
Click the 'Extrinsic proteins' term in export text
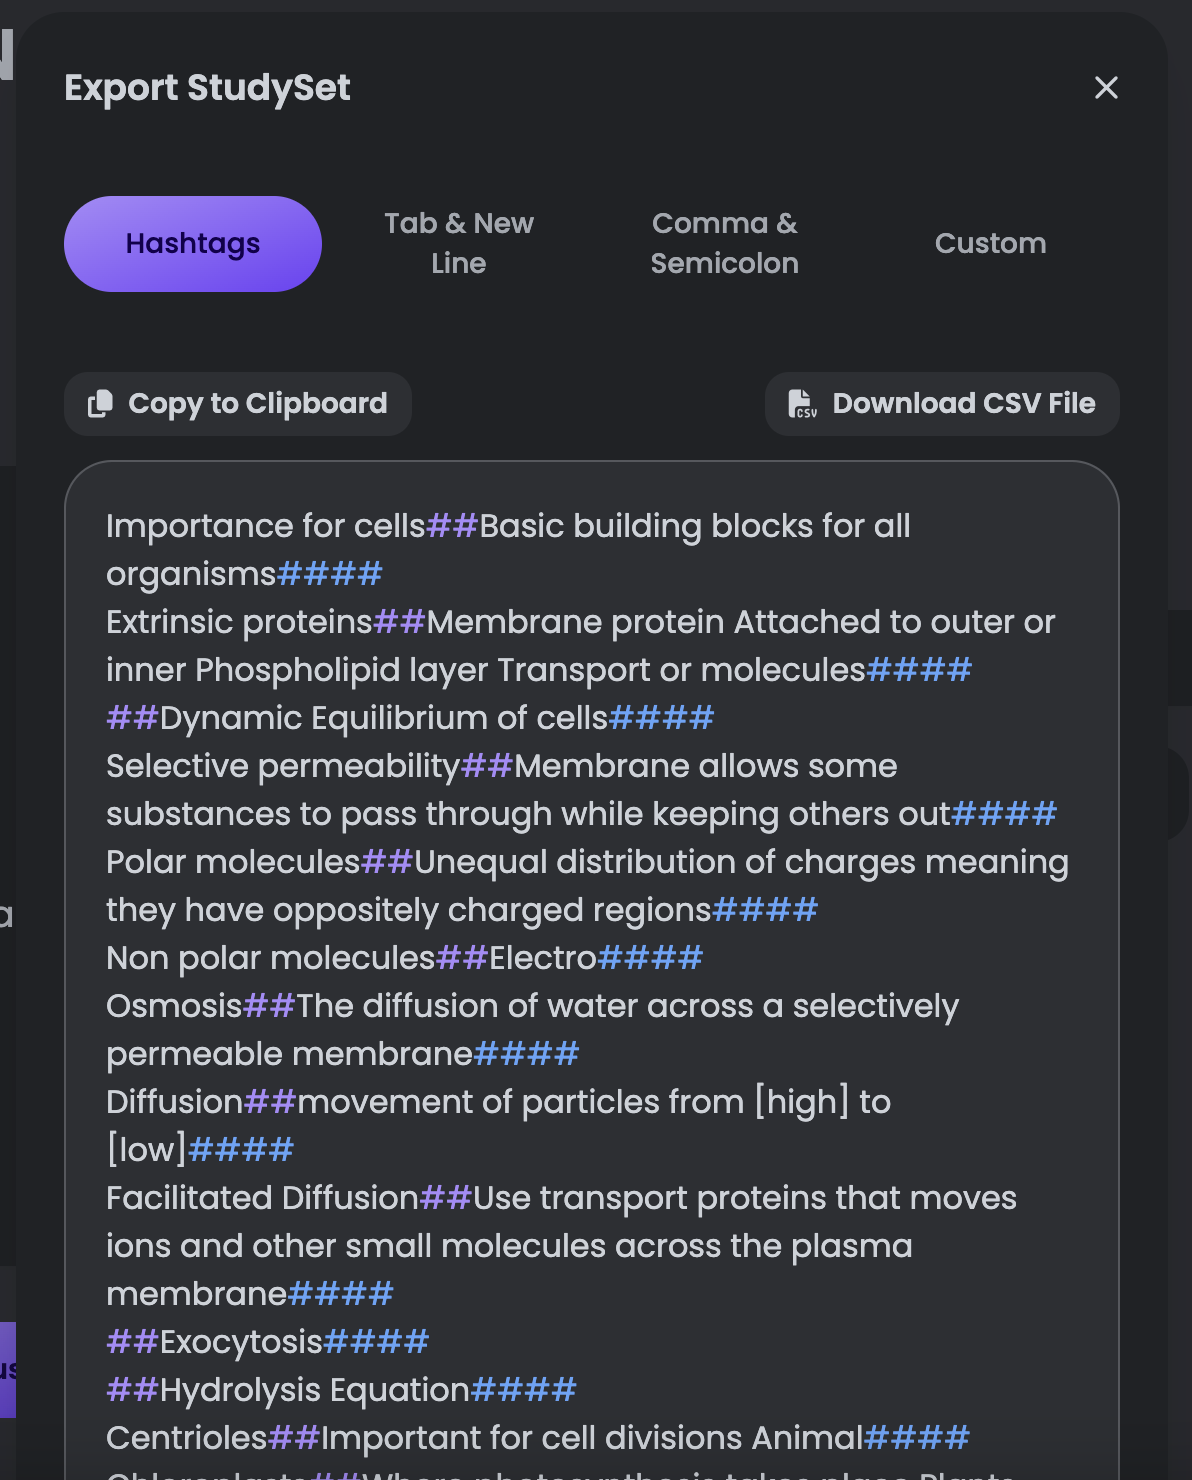(240, 622)
